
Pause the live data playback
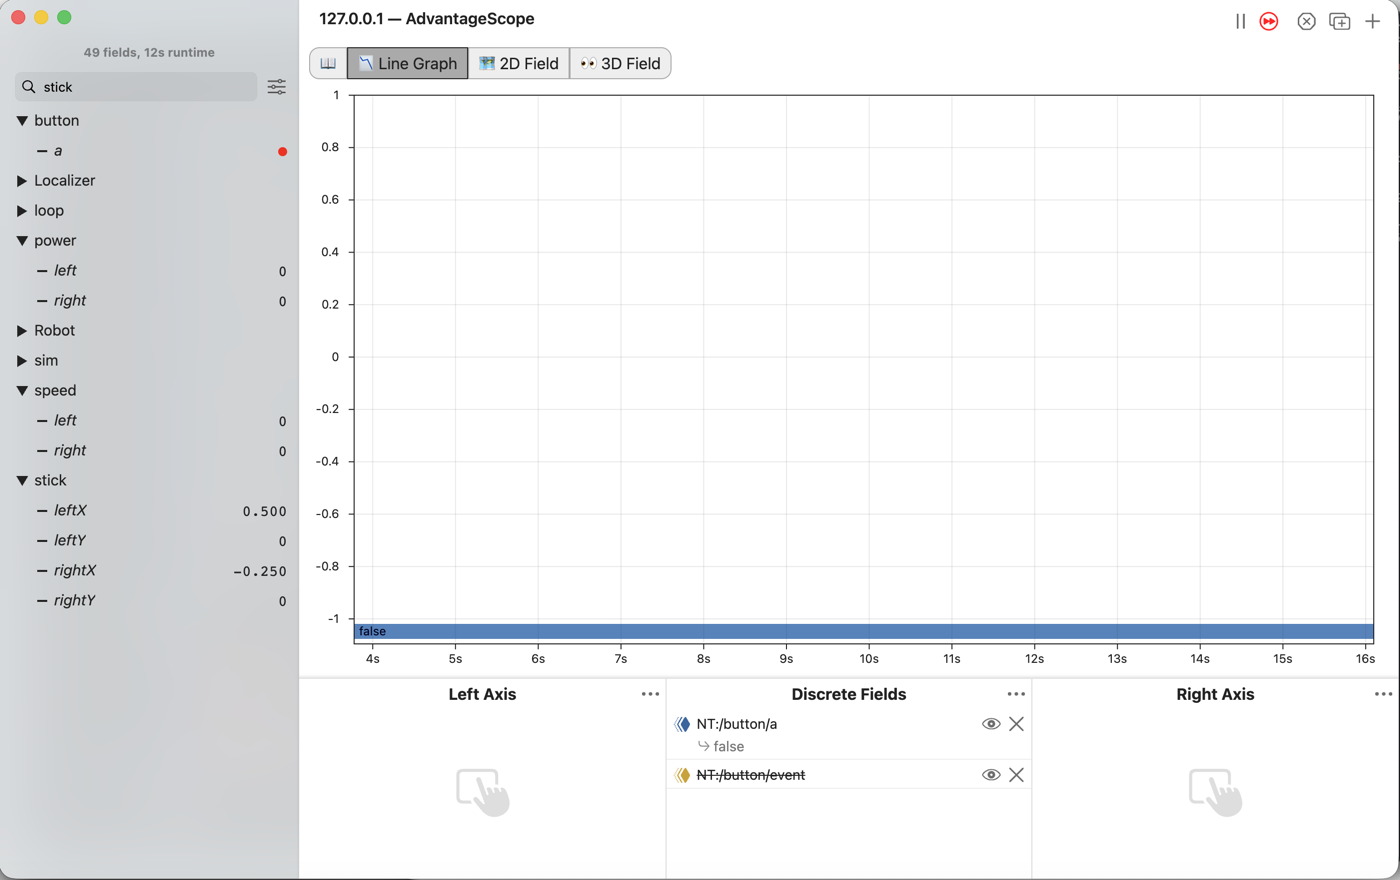(x=1240, y=21)
